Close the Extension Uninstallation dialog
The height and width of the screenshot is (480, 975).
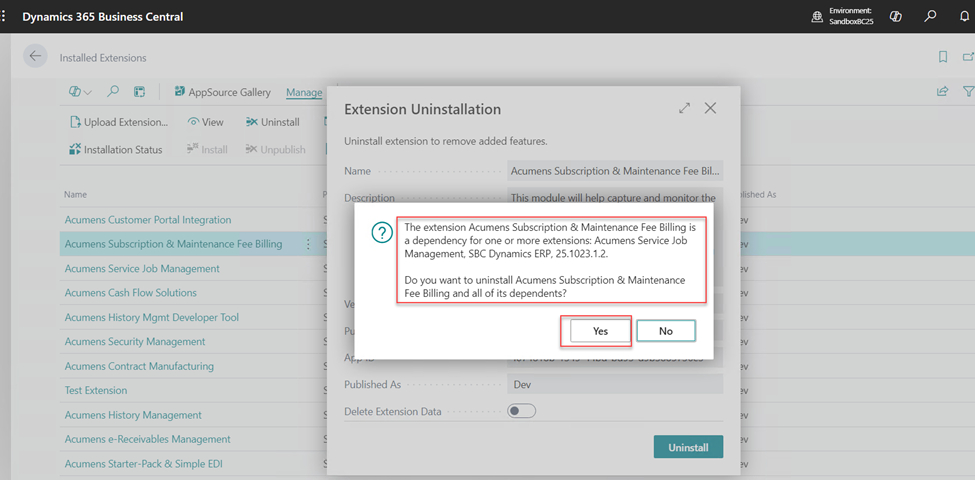click(x=710, y=108)
